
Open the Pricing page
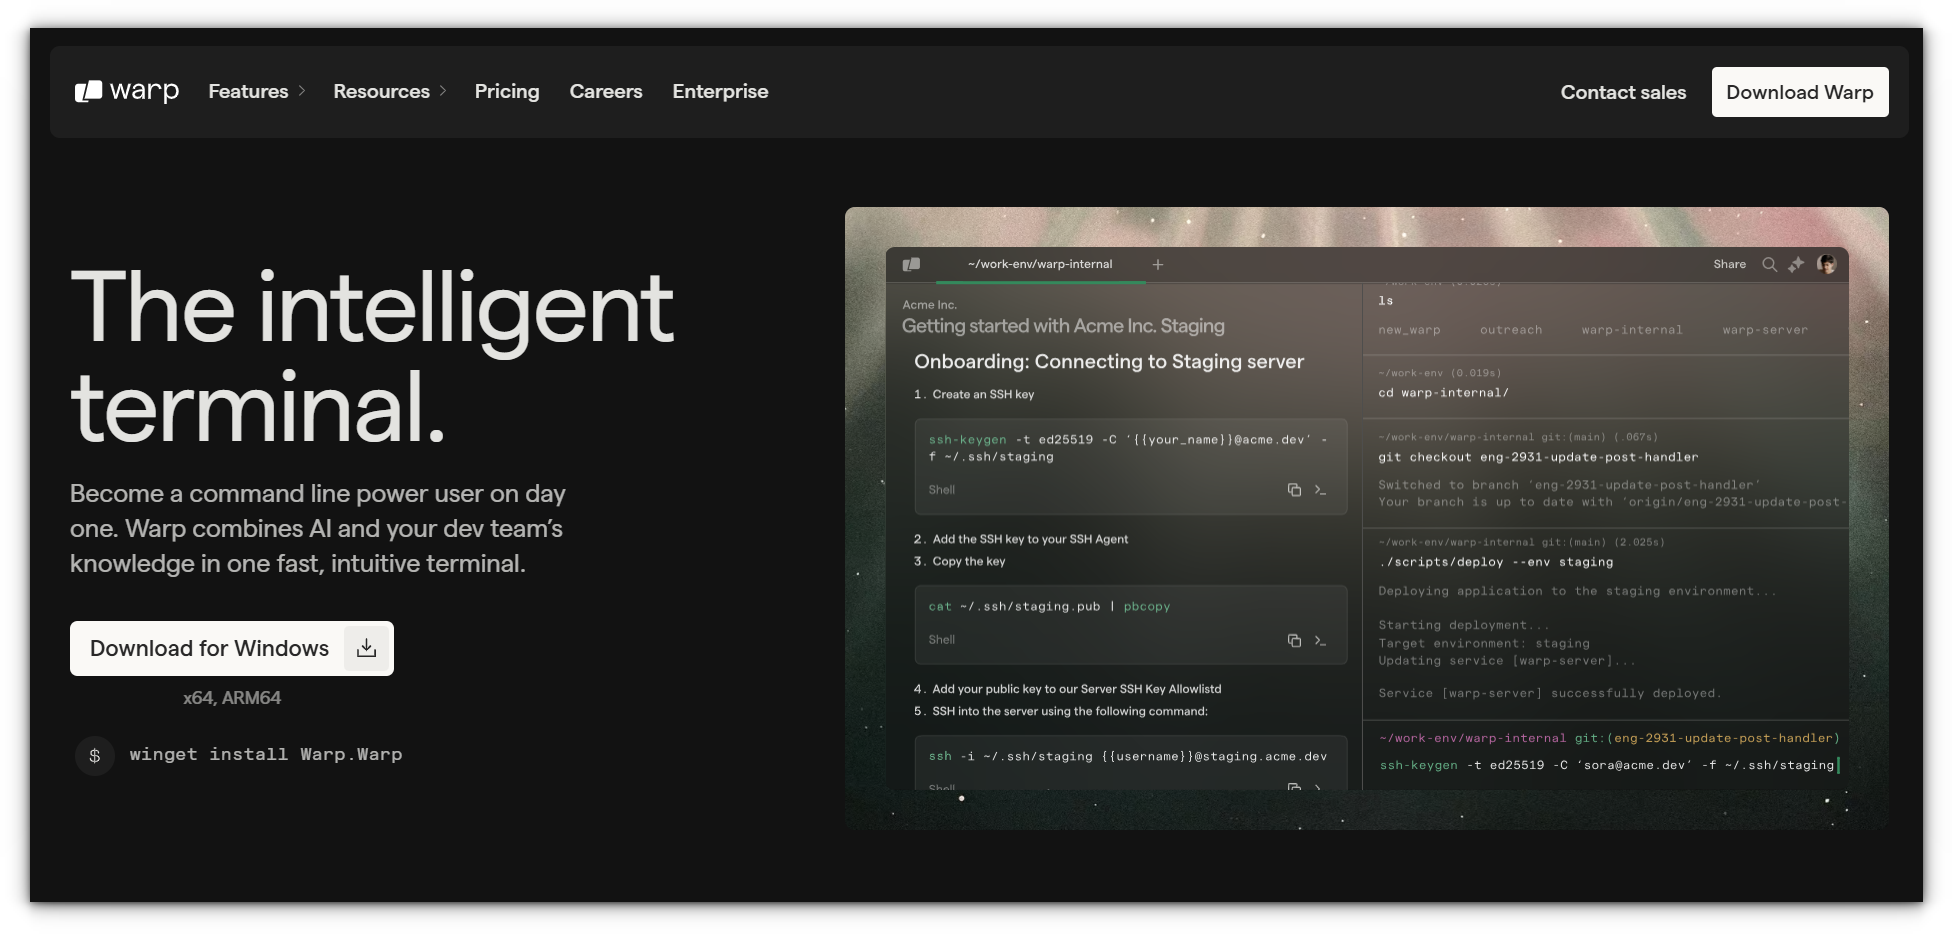point(506,91)
